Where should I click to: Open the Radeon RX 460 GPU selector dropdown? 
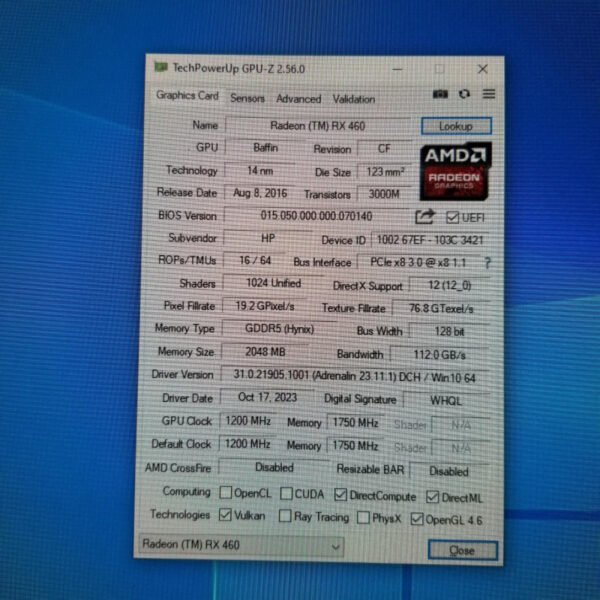[241, 545]
